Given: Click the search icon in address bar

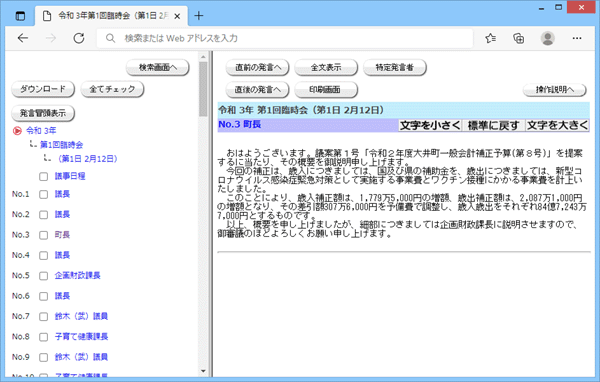Looking at the screenshot, I should [x=110, y=38].
